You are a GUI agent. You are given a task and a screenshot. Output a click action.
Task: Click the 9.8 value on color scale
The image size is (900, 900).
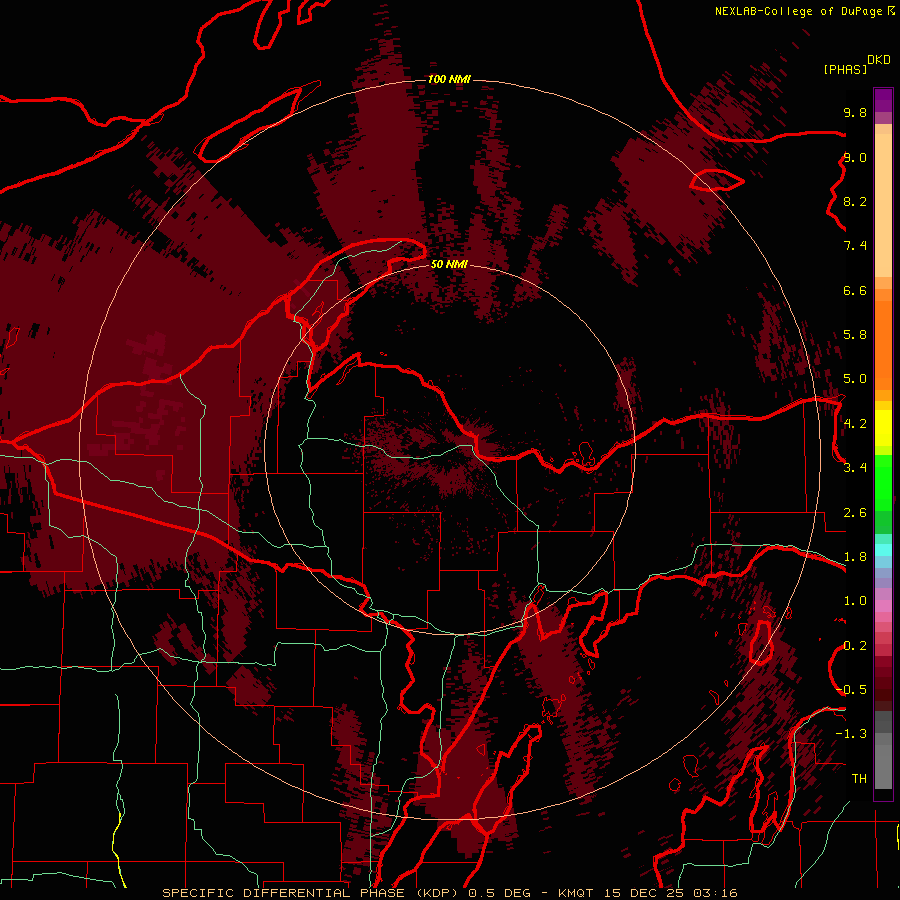pos(855,112)
